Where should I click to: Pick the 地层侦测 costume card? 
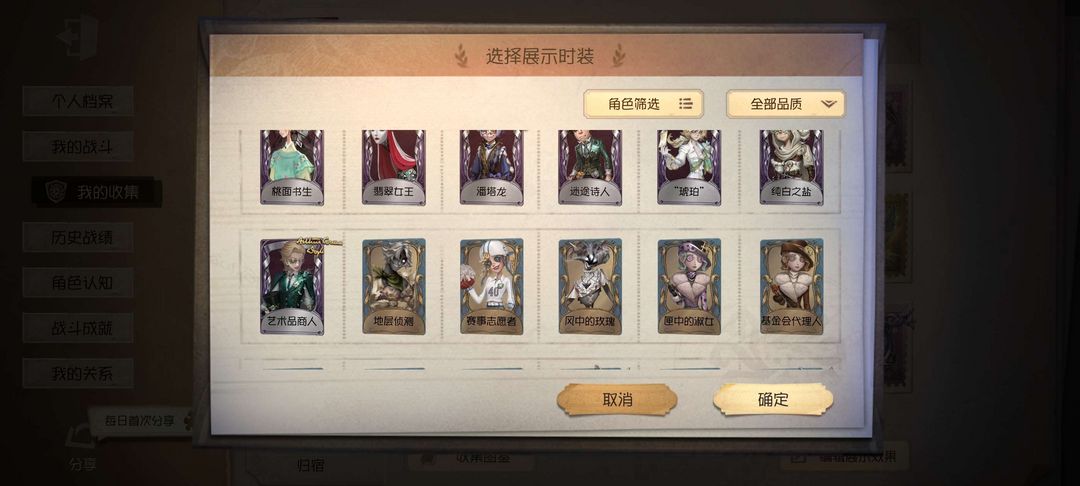point(394,286)
